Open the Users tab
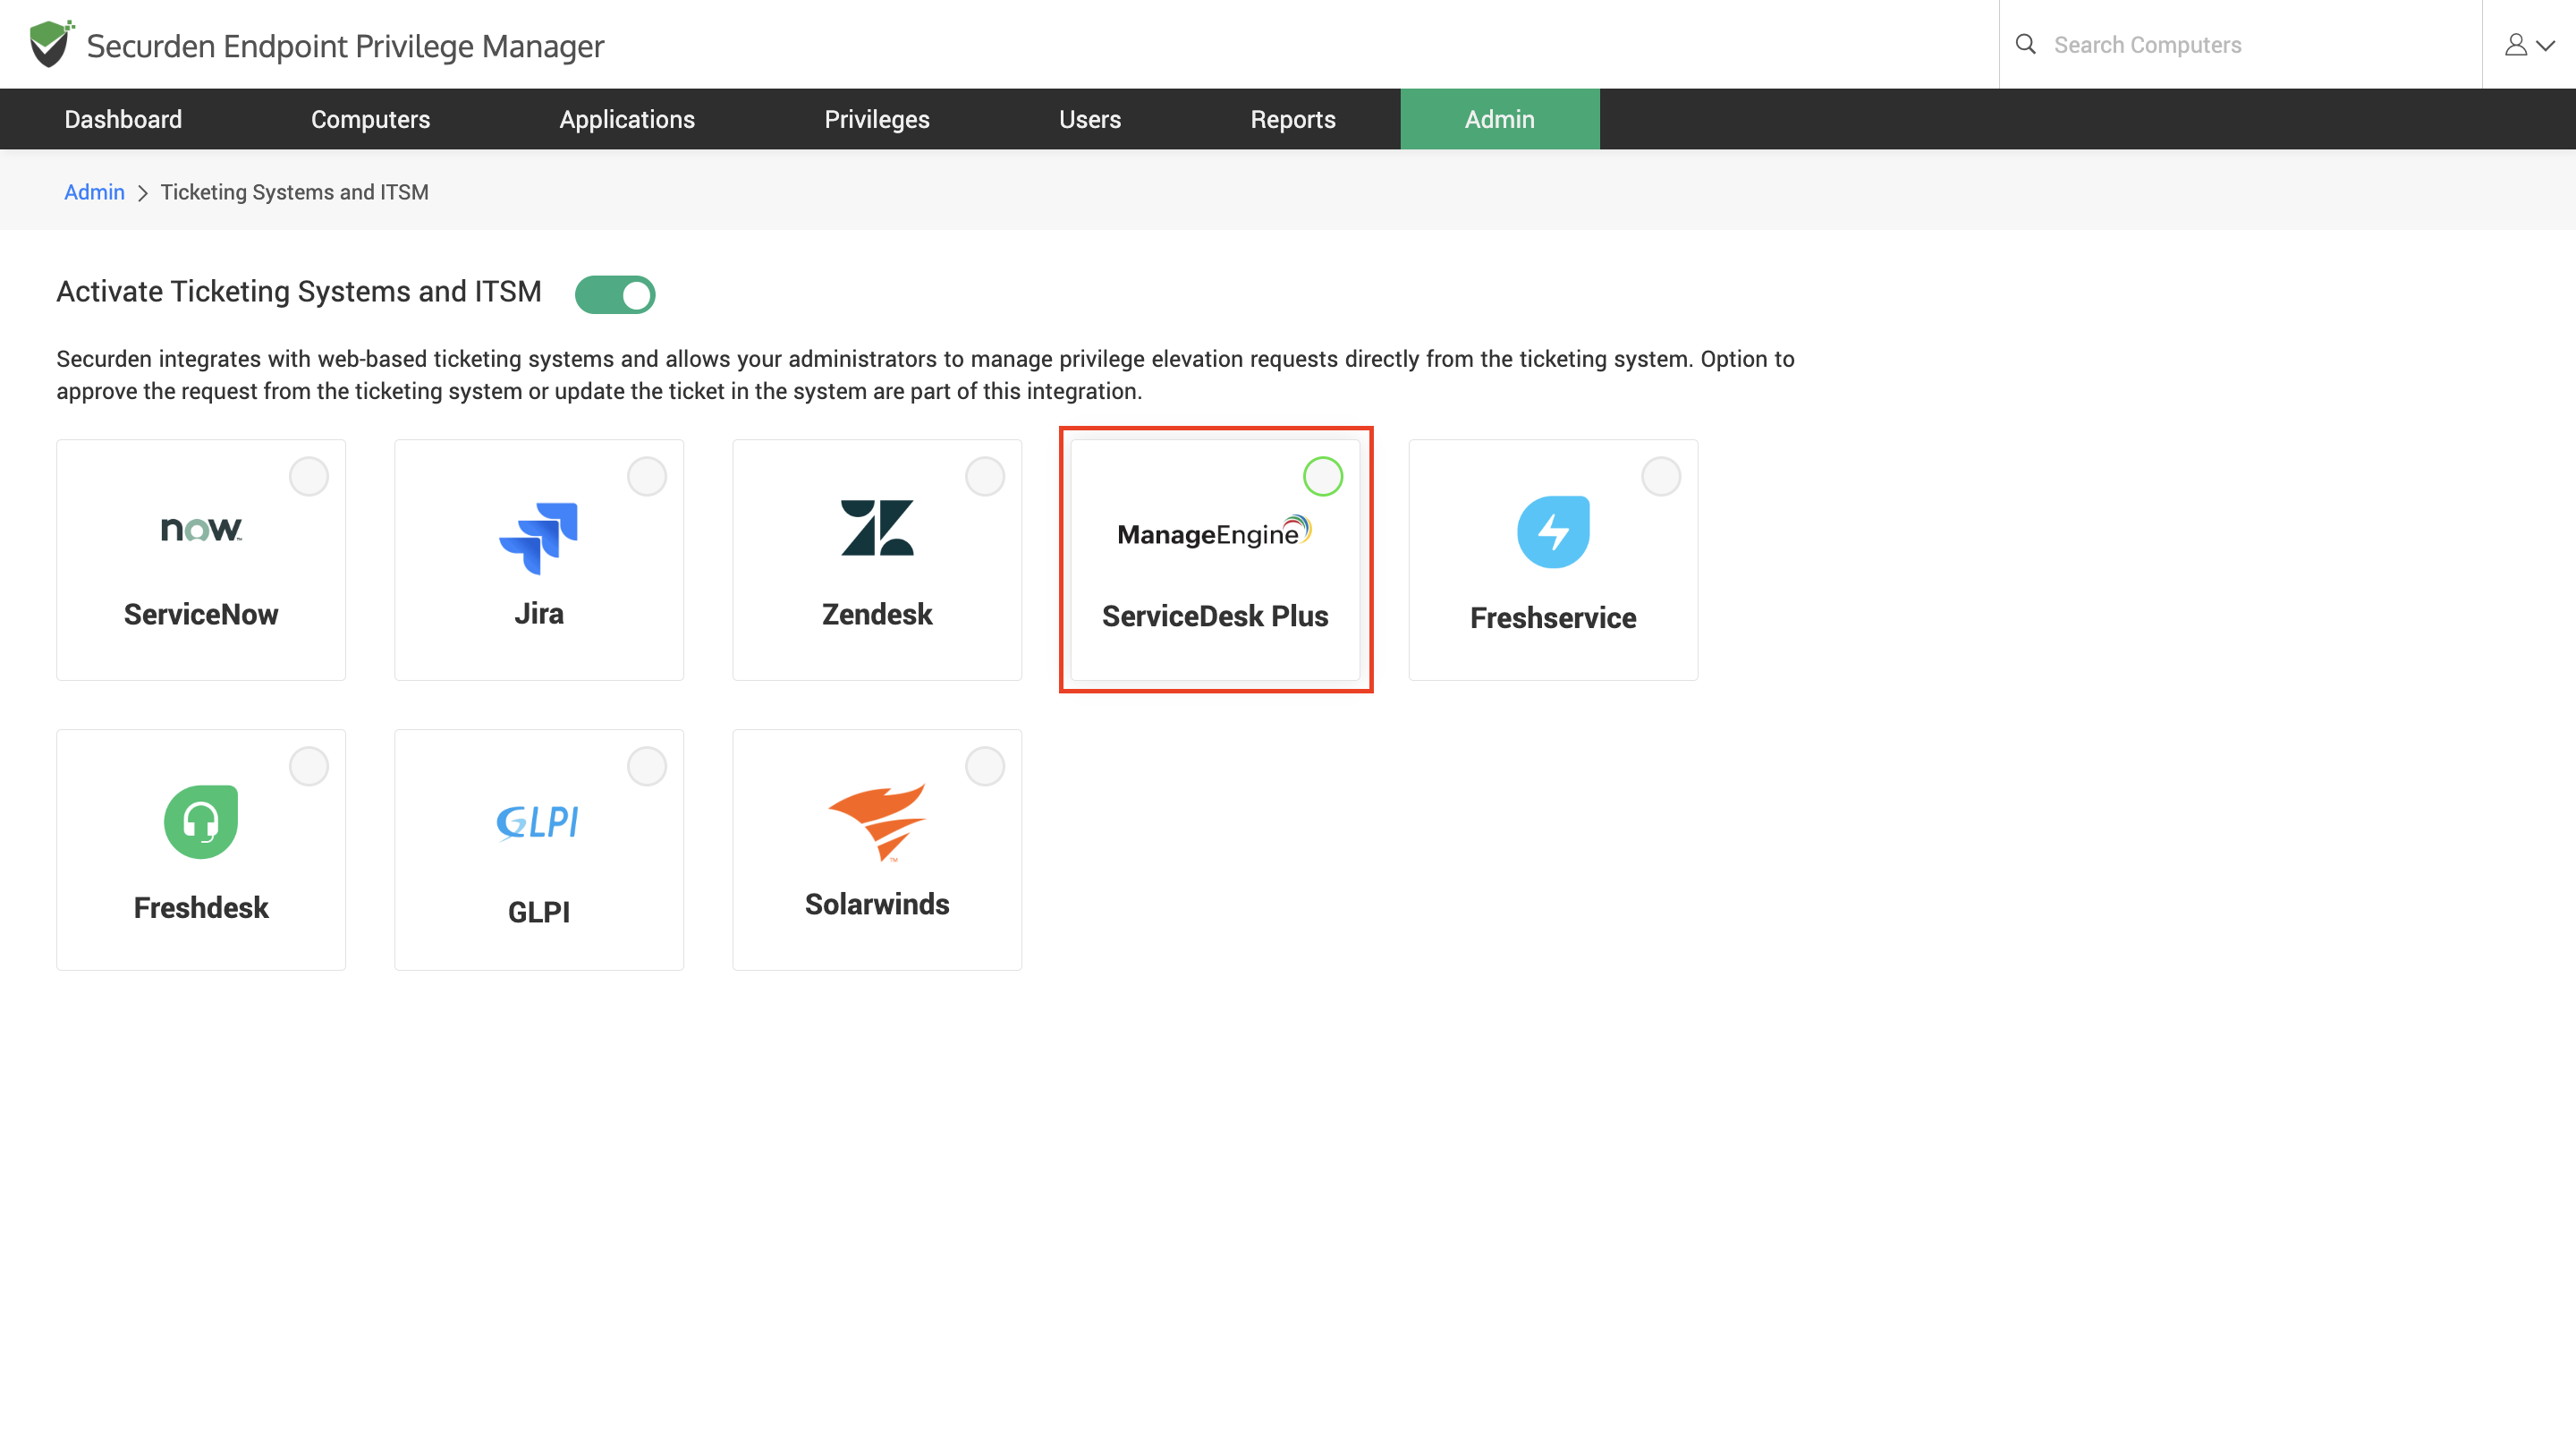2576x1453 pixels. (1090, 119)
